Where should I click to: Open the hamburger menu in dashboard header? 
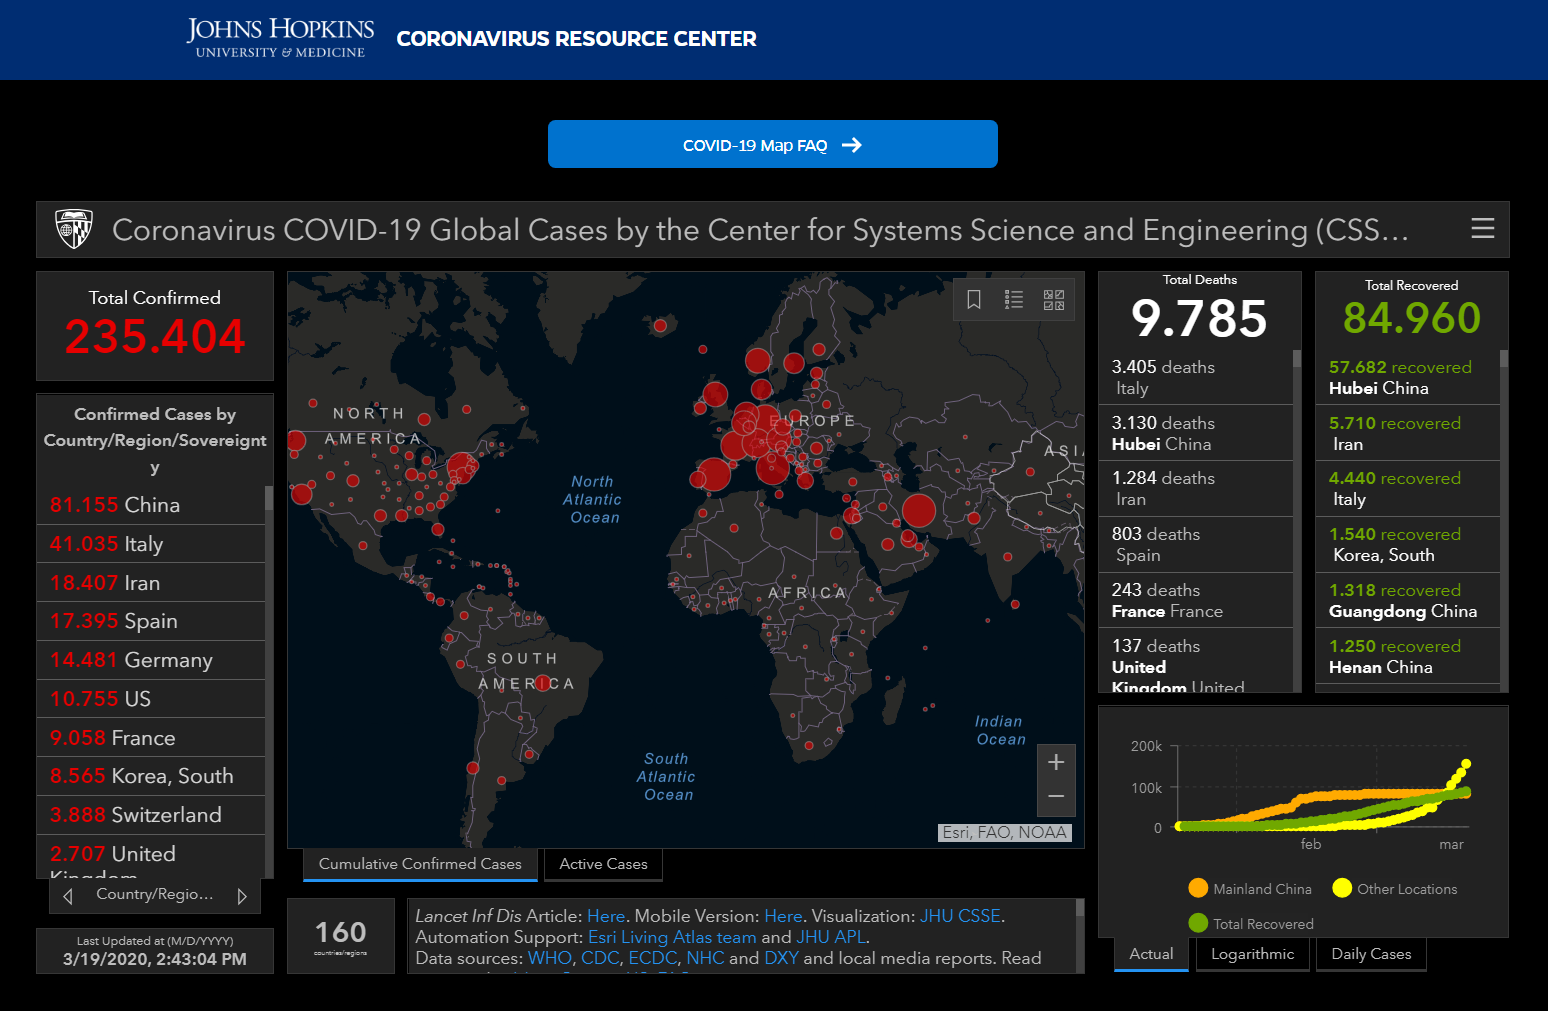click(x=1483, y=229)
